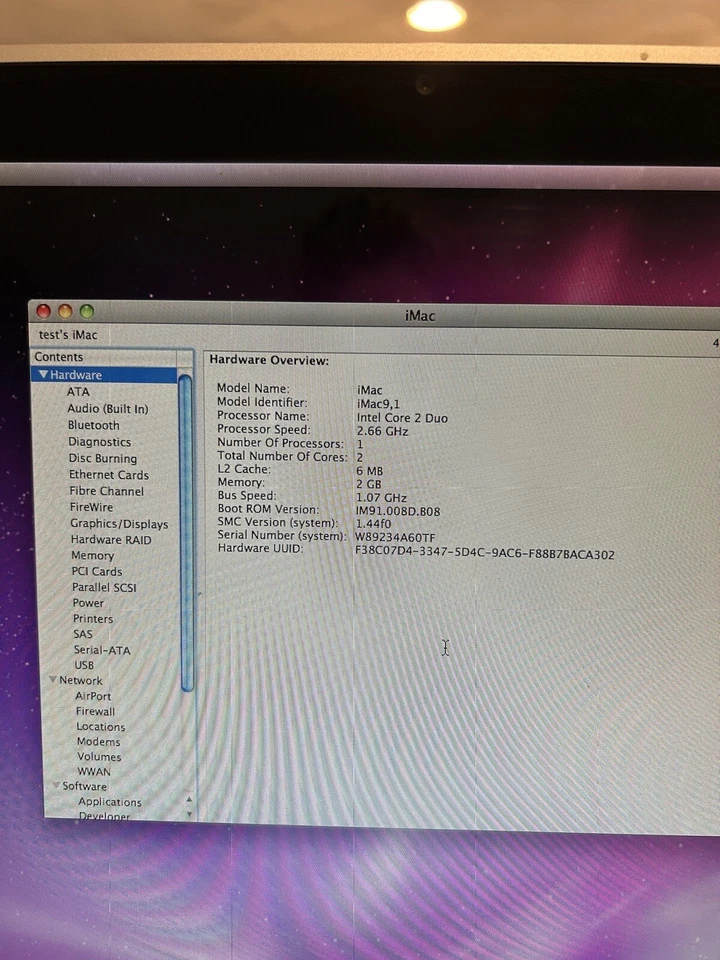The height and width of the screenshot is (960, 720).
Task: Click the Total Number Of Cores label
Action: point(282,457)
